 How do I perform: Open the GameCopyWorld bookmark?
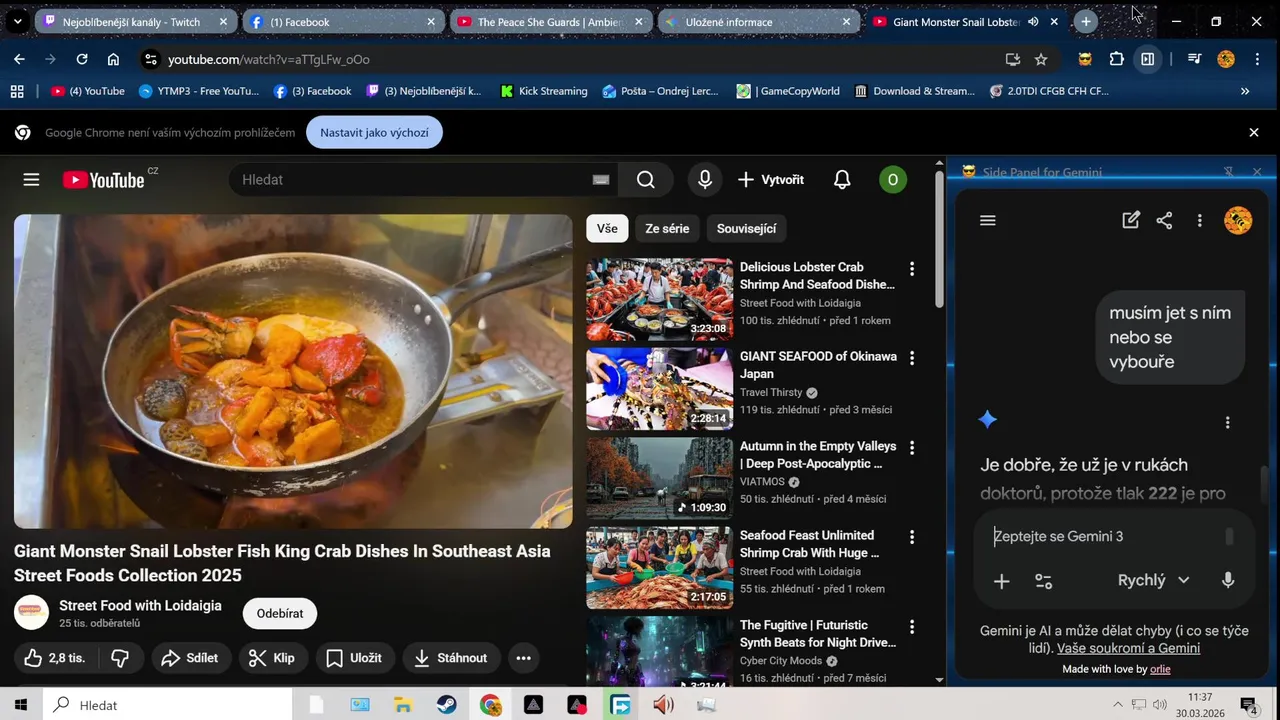pyautogui.click(x=788, y=91)
